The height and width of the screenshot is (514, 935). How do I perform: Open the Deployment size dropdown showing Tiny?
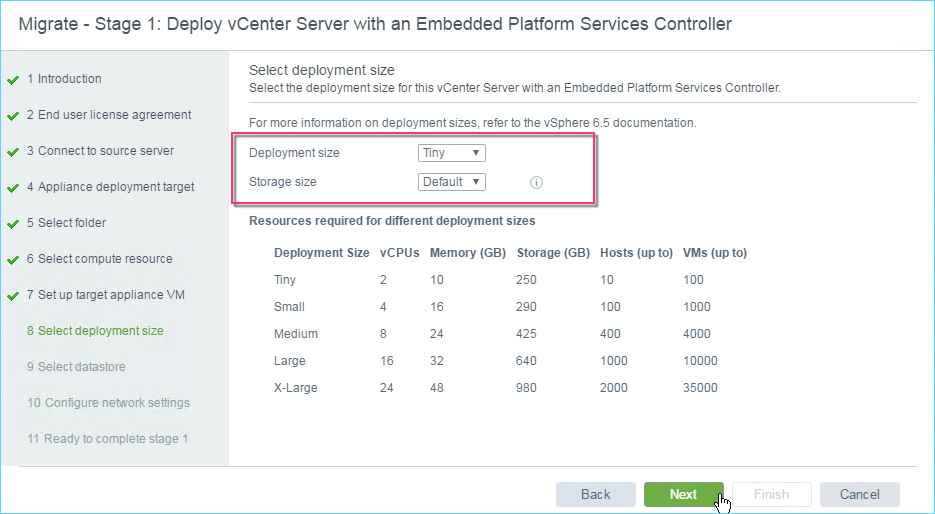tap(451, 153)
